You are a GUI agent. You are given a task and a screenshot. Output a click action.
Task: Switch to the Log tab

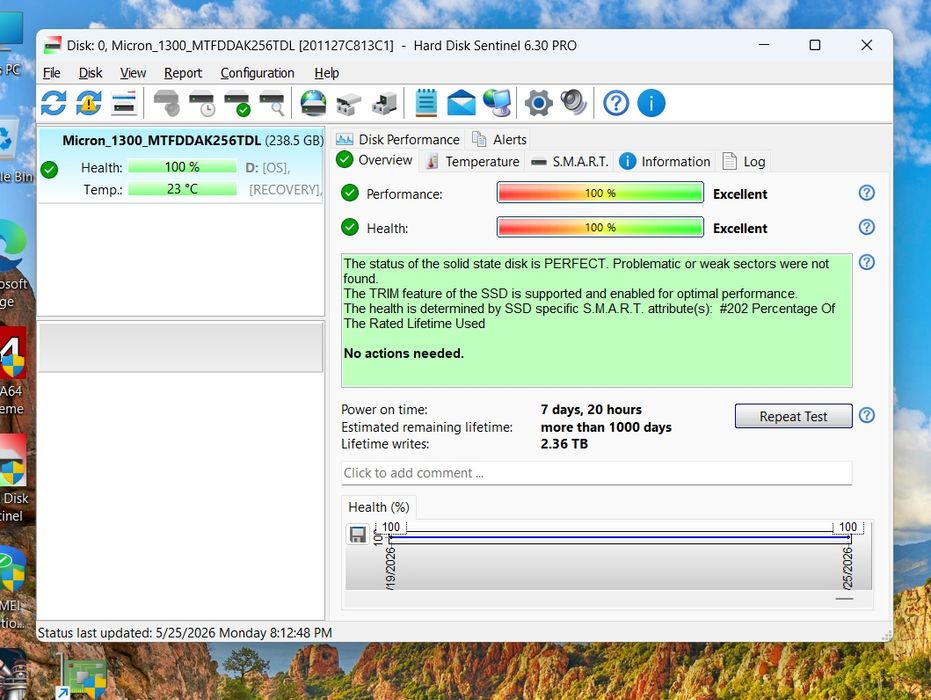coord(745,161)
